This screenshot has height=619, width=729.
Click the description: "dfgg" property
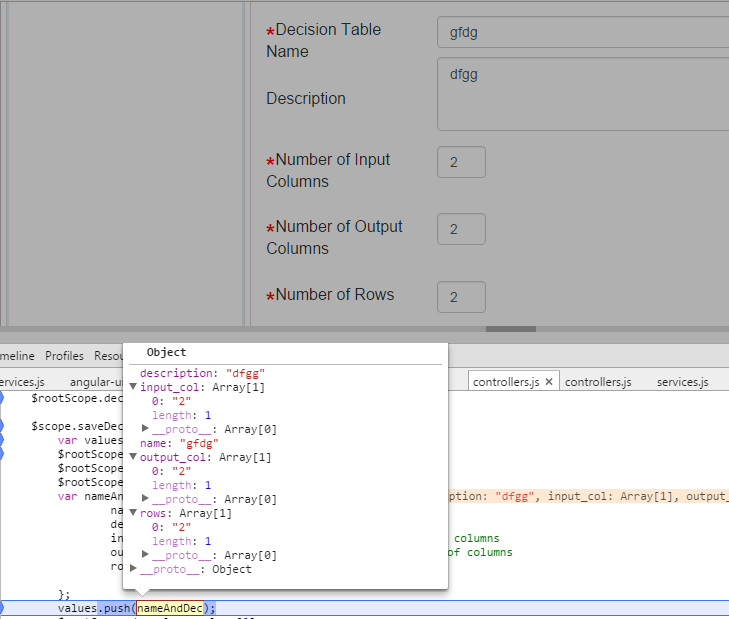coord(202,373)
